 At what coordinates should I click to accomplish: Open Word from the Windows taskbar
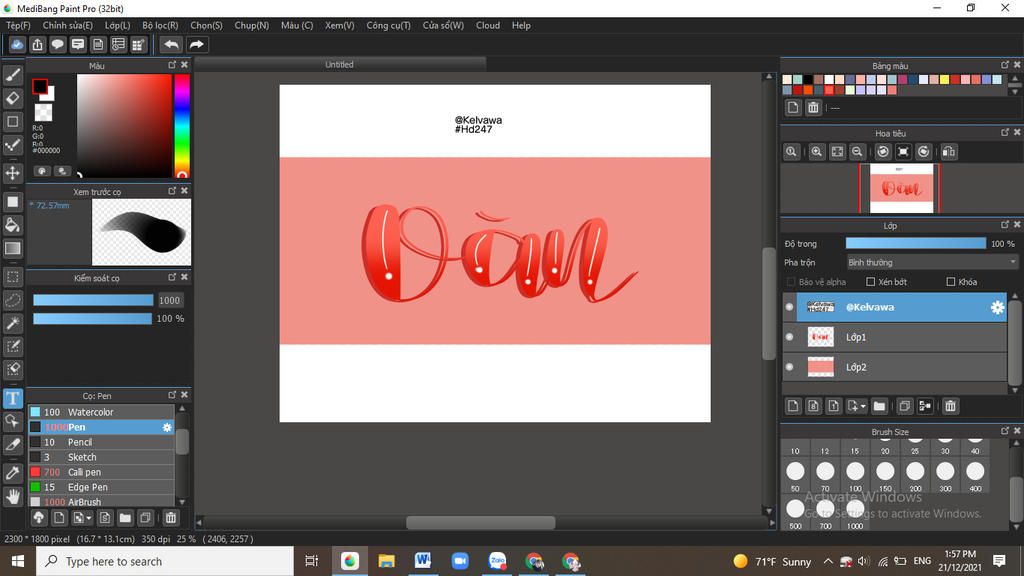(423, 561)
